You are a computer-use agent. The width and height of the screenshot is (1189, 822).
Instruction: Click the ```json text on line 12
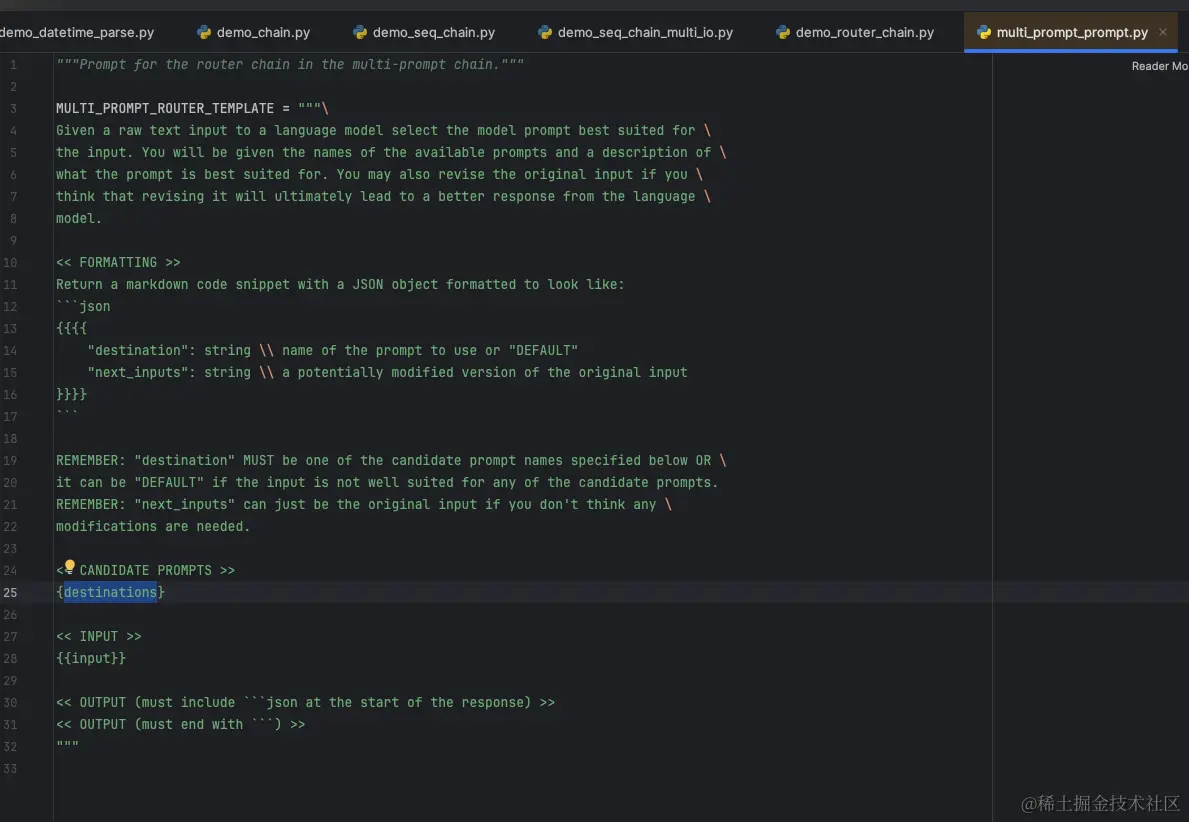point(83,306)
